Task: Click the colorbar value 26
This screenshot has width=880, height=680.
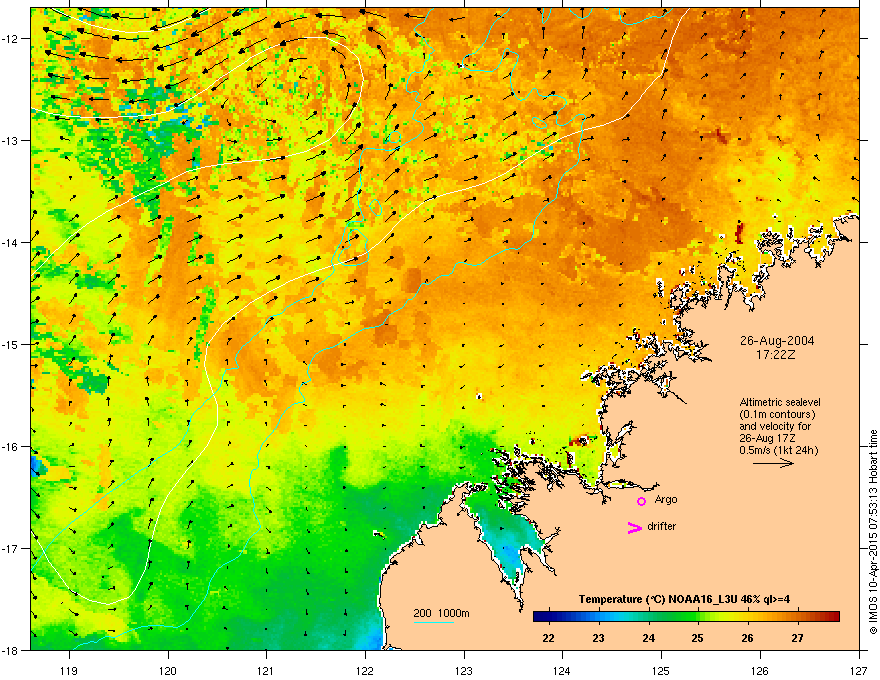Action: (748, 638)
